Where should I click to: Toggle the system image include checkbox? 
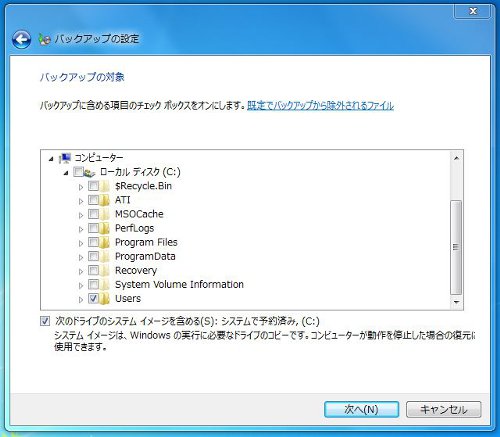click(45, 321)
